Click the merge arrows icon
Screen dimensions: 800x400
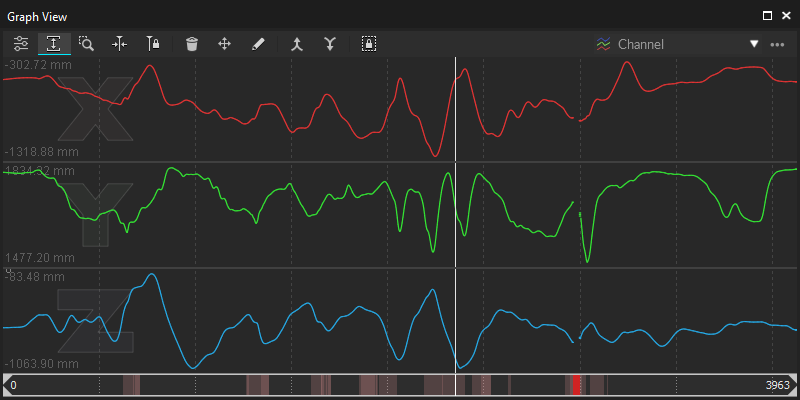point(297,44)
